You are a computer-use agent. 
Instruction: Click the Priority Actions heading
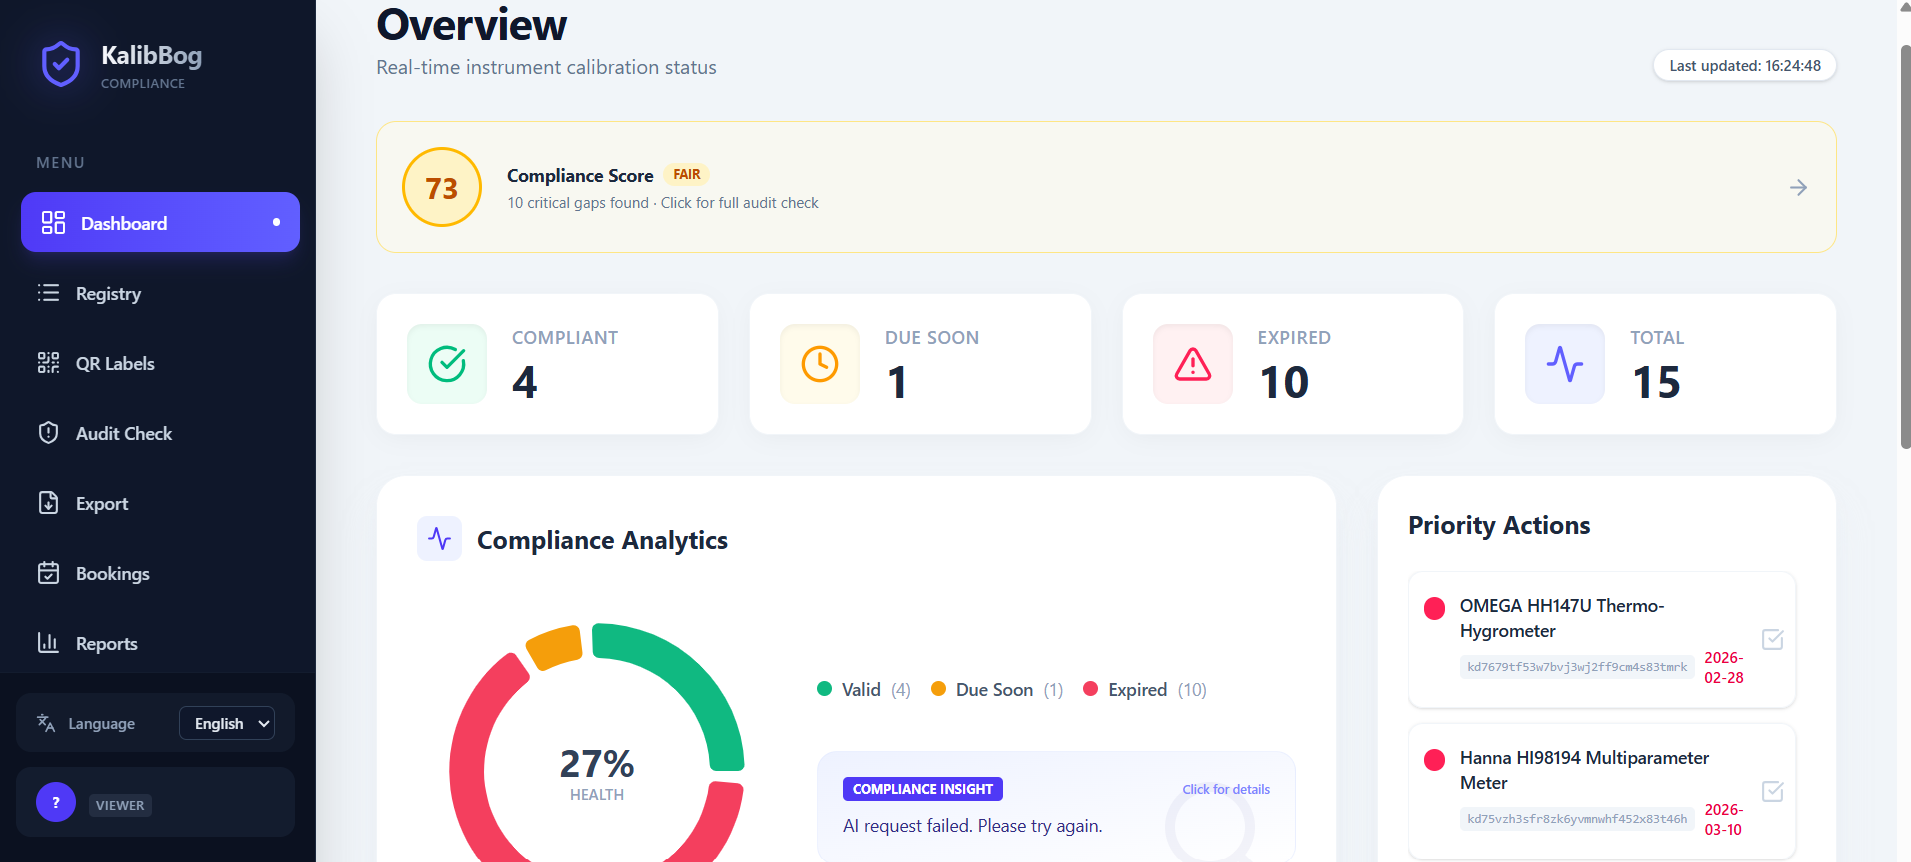point(1499,525)
